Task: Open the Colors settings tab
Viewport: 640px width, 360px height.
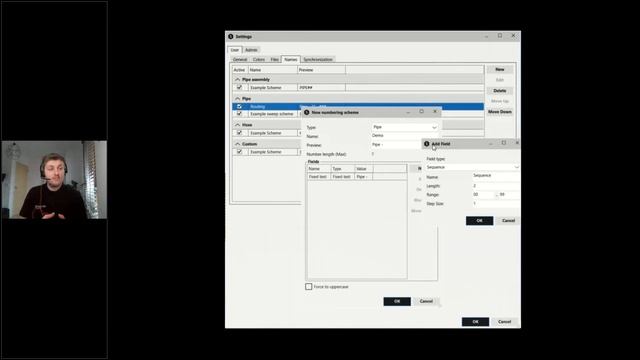Action: (259, 60)
